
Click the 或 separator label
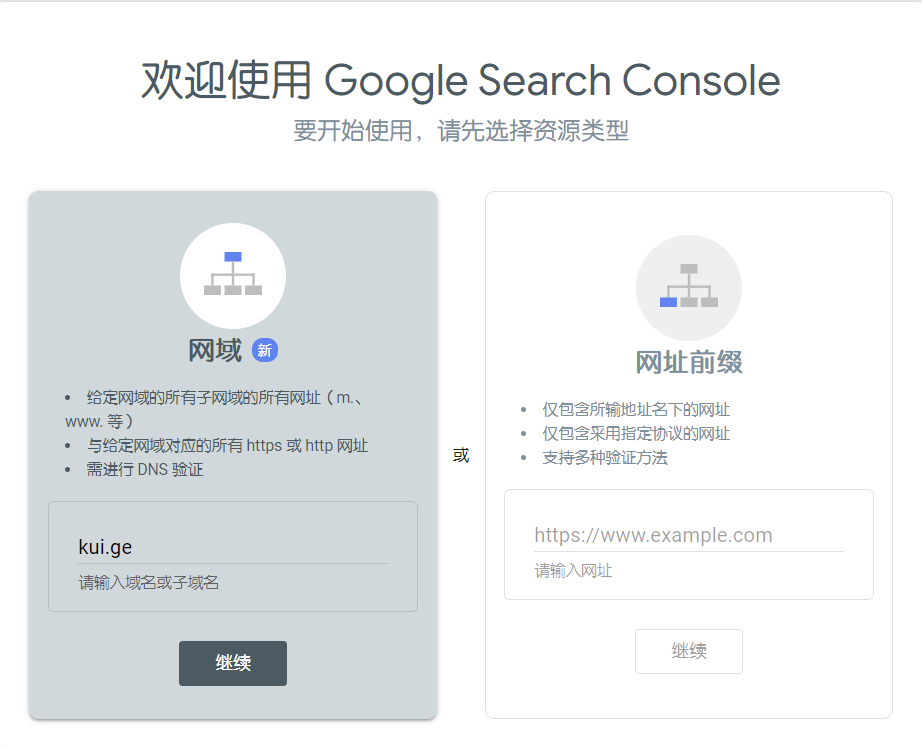(461, 455)
